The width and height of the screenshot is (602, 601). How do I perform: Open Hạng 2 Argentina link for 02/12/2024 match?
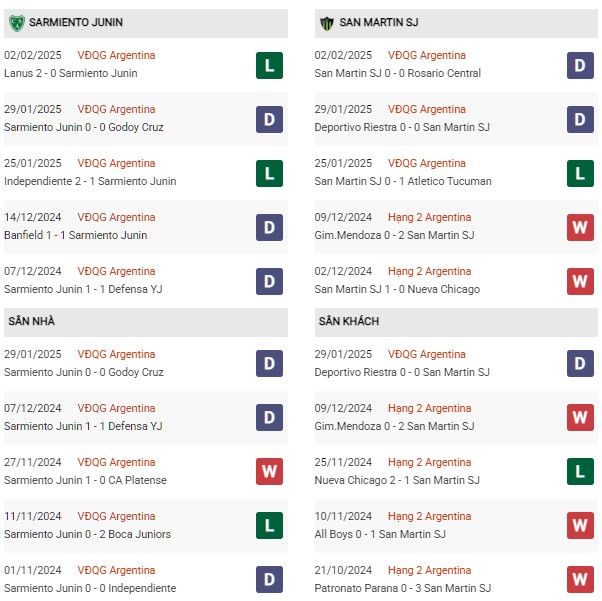click(429, 271)
